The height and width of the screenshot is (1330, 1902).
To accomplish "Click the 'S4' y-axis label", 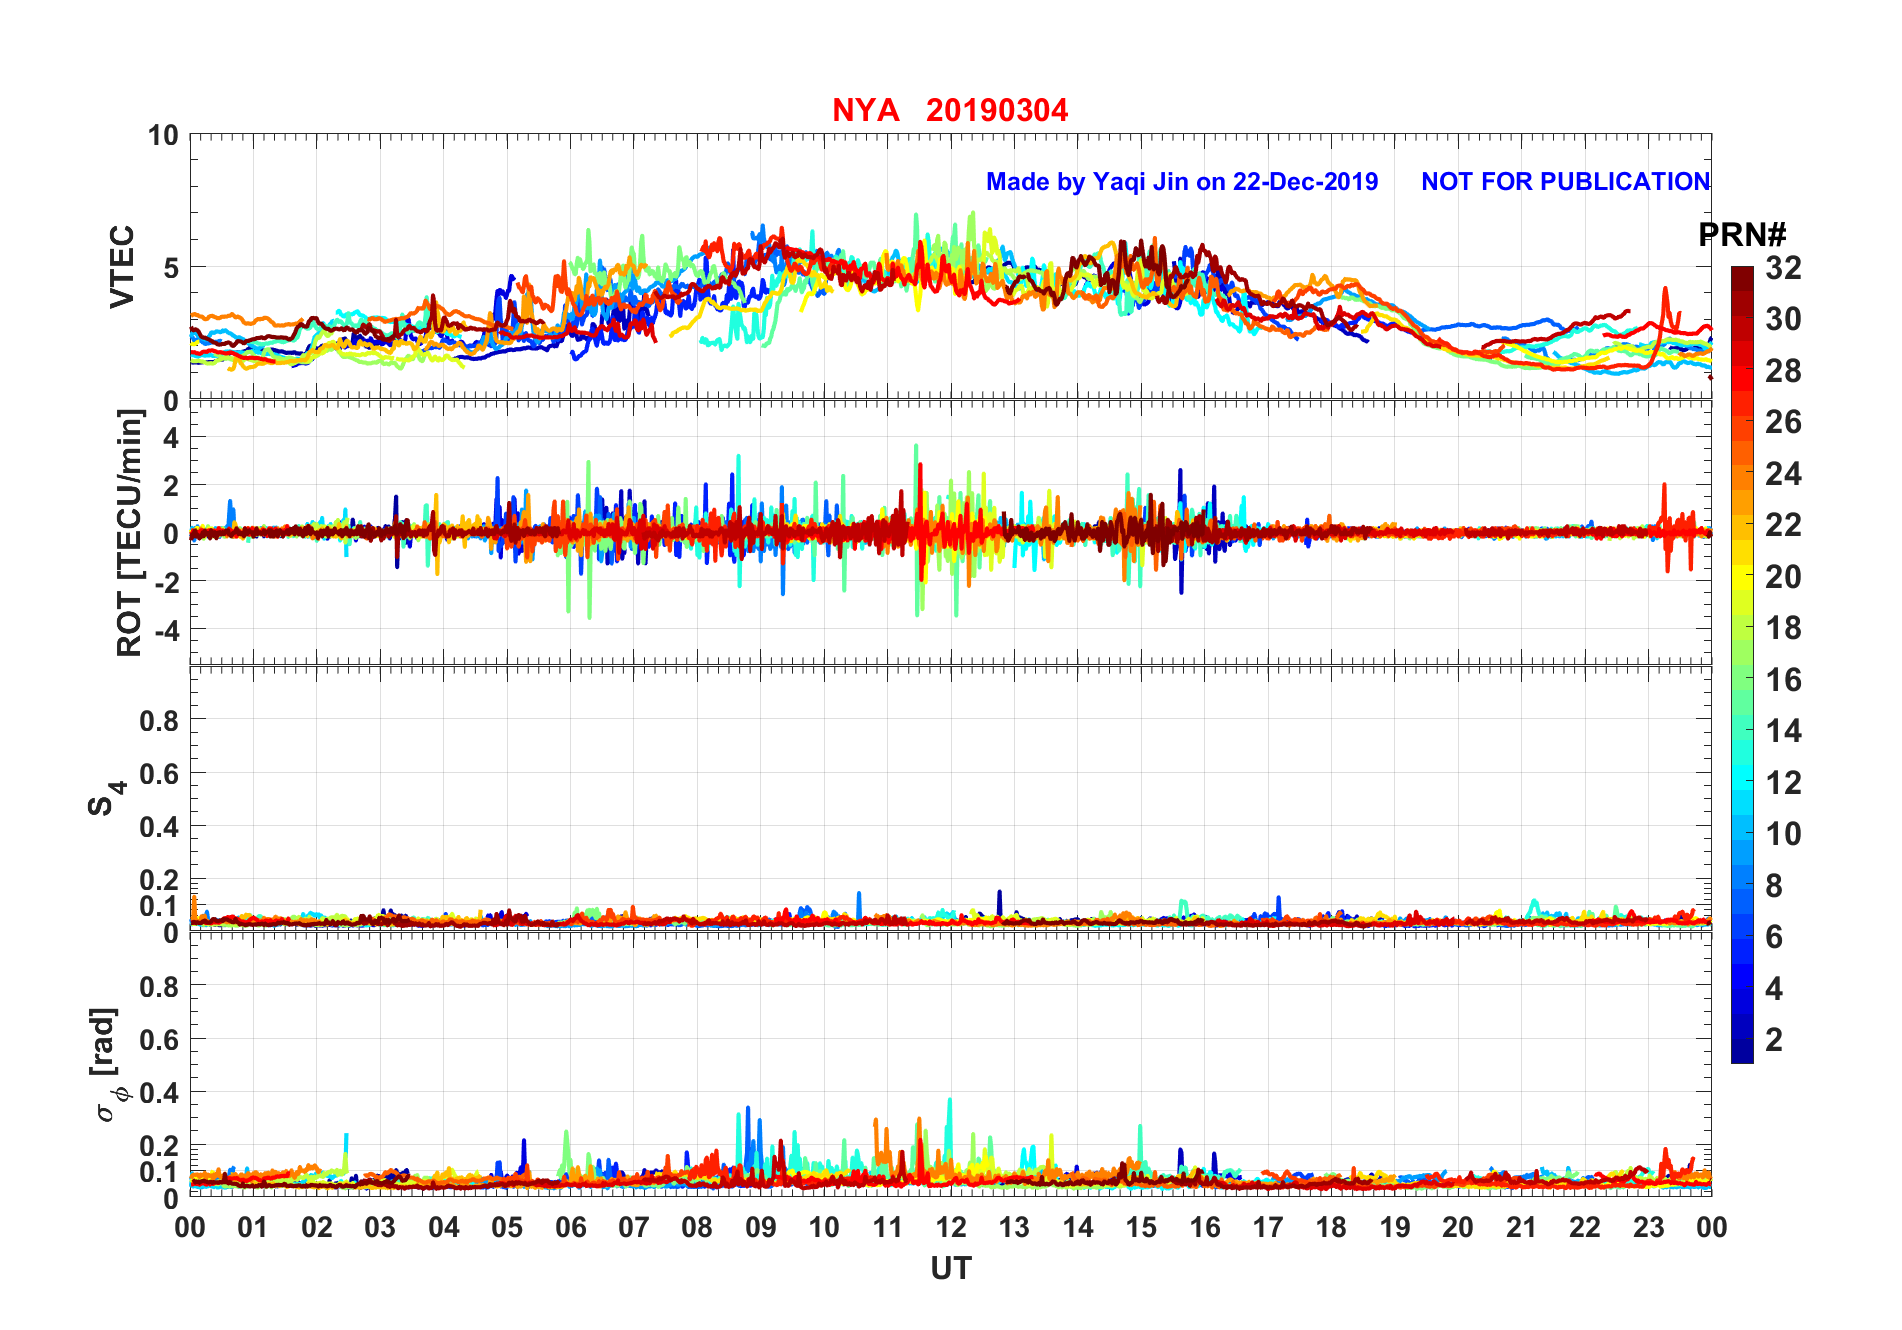I will pos(106,799).
